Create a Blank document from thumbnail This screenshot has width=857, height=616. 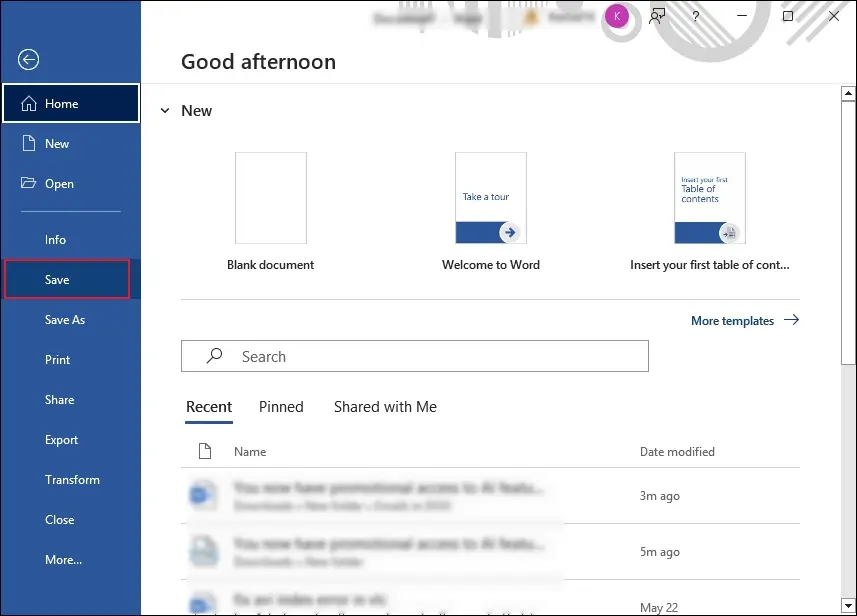(x=271, y=198)
